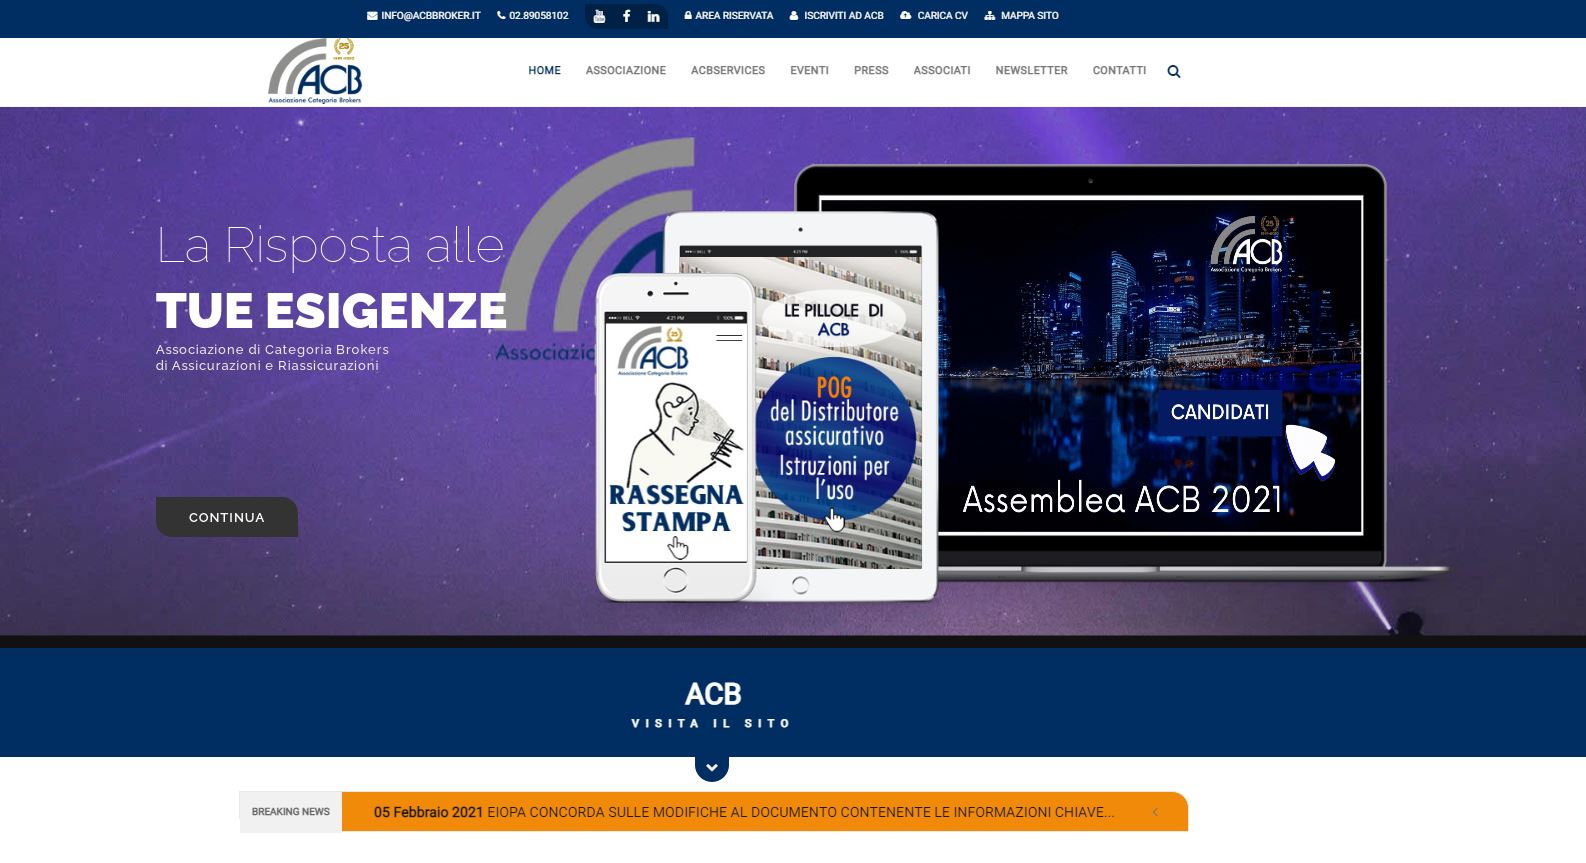Open Area Riservata login link
Viewport: 1586px width, 863px height.
pos(729,16)
